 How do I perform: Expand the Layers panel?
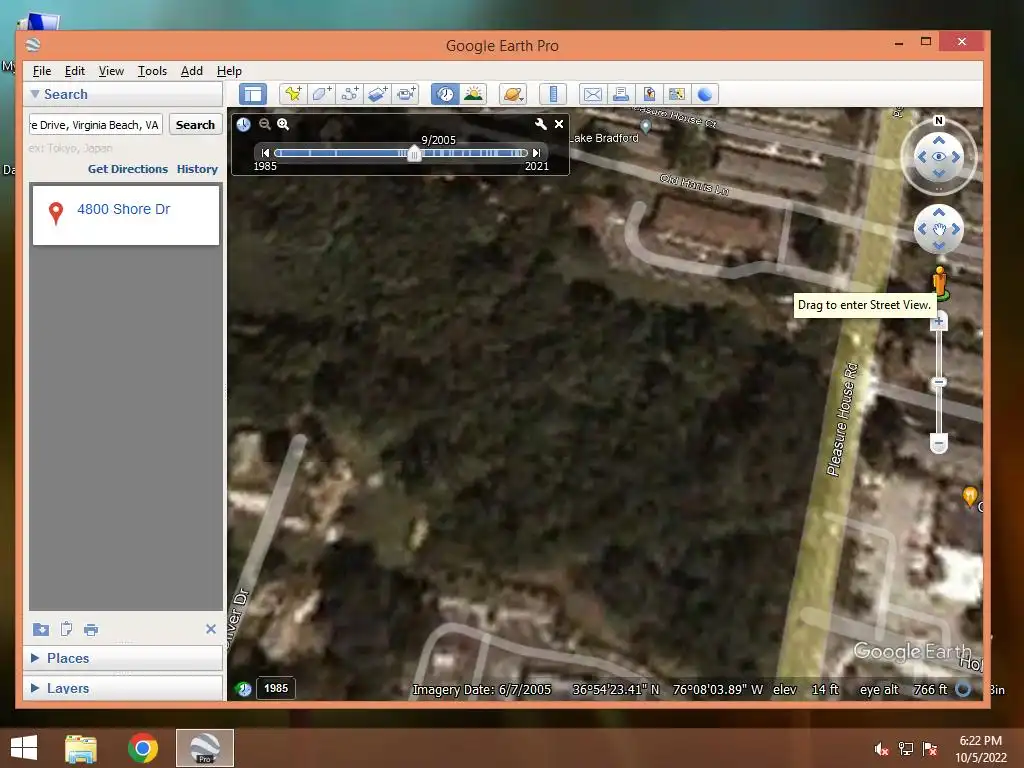[35, 688]
